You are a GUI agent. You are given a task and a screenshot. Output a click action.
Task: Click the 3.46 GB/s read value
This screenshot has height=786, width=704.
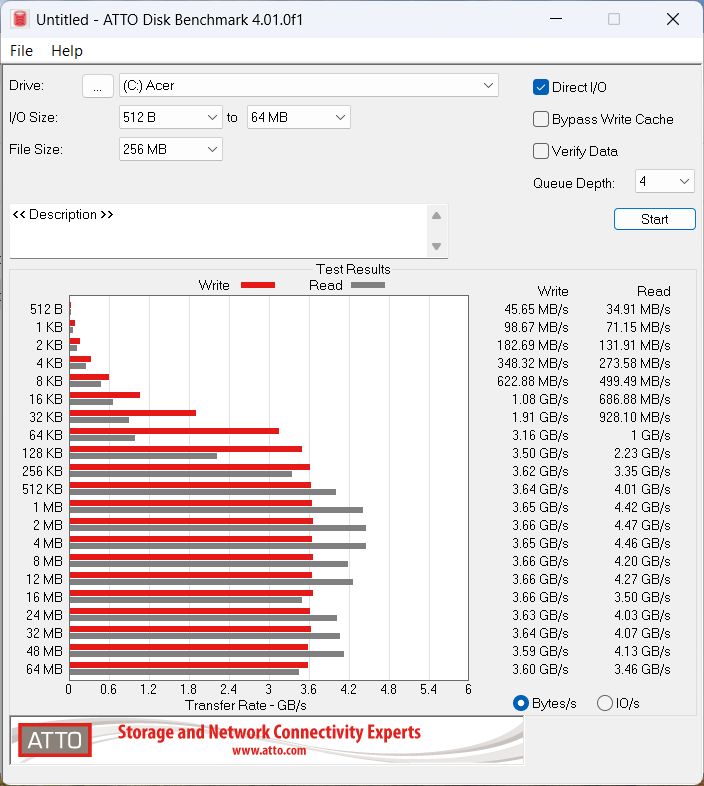(642, 669)
